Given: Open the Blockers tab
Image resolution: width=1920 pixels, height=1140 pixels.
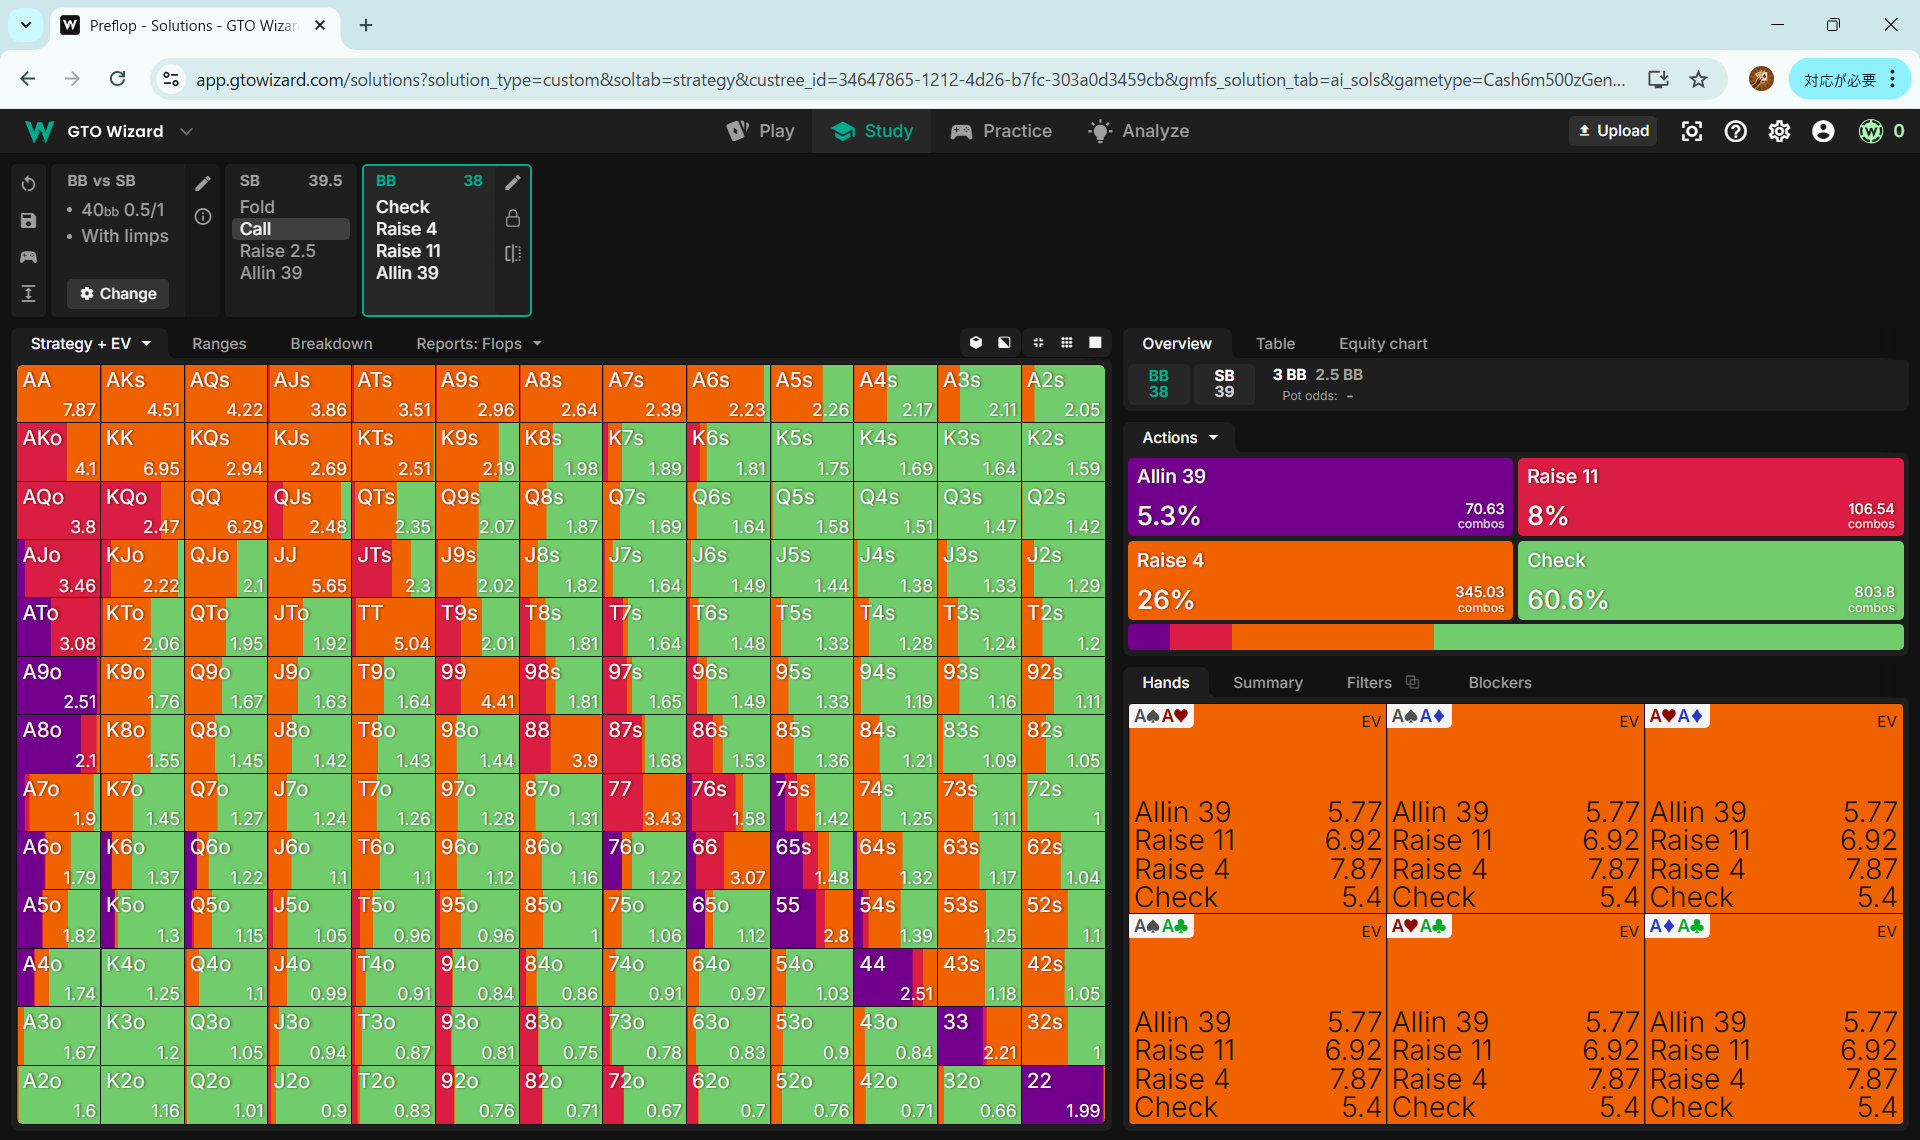Looking at the screenshot, I should point(1499,682).
